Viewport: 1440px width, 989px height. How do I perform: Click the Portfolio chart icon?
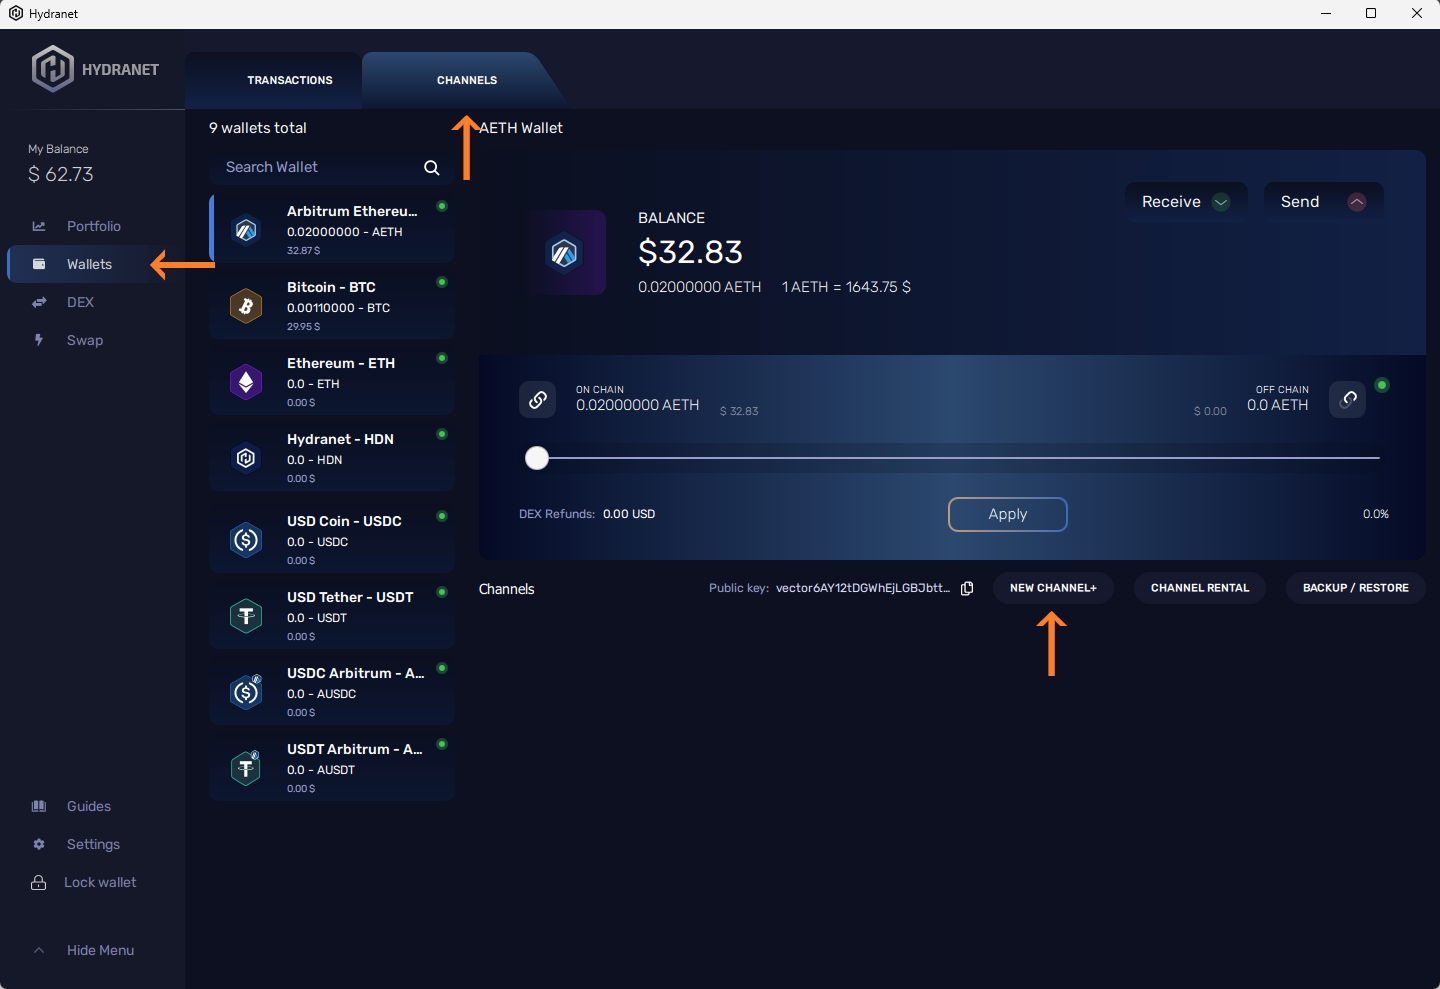coord(39,226)
